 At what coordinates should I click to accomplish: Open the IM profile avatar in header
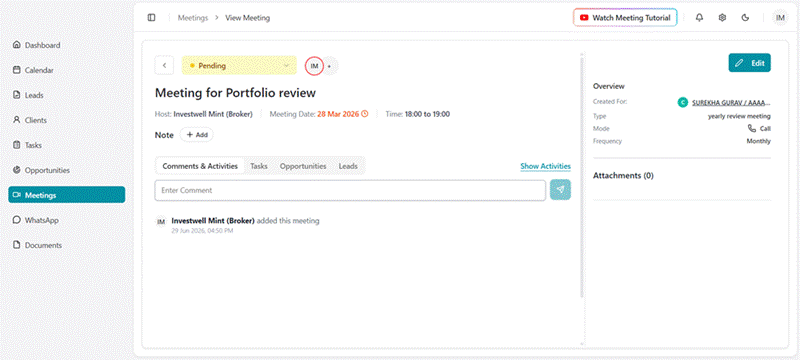click(780, 18)
